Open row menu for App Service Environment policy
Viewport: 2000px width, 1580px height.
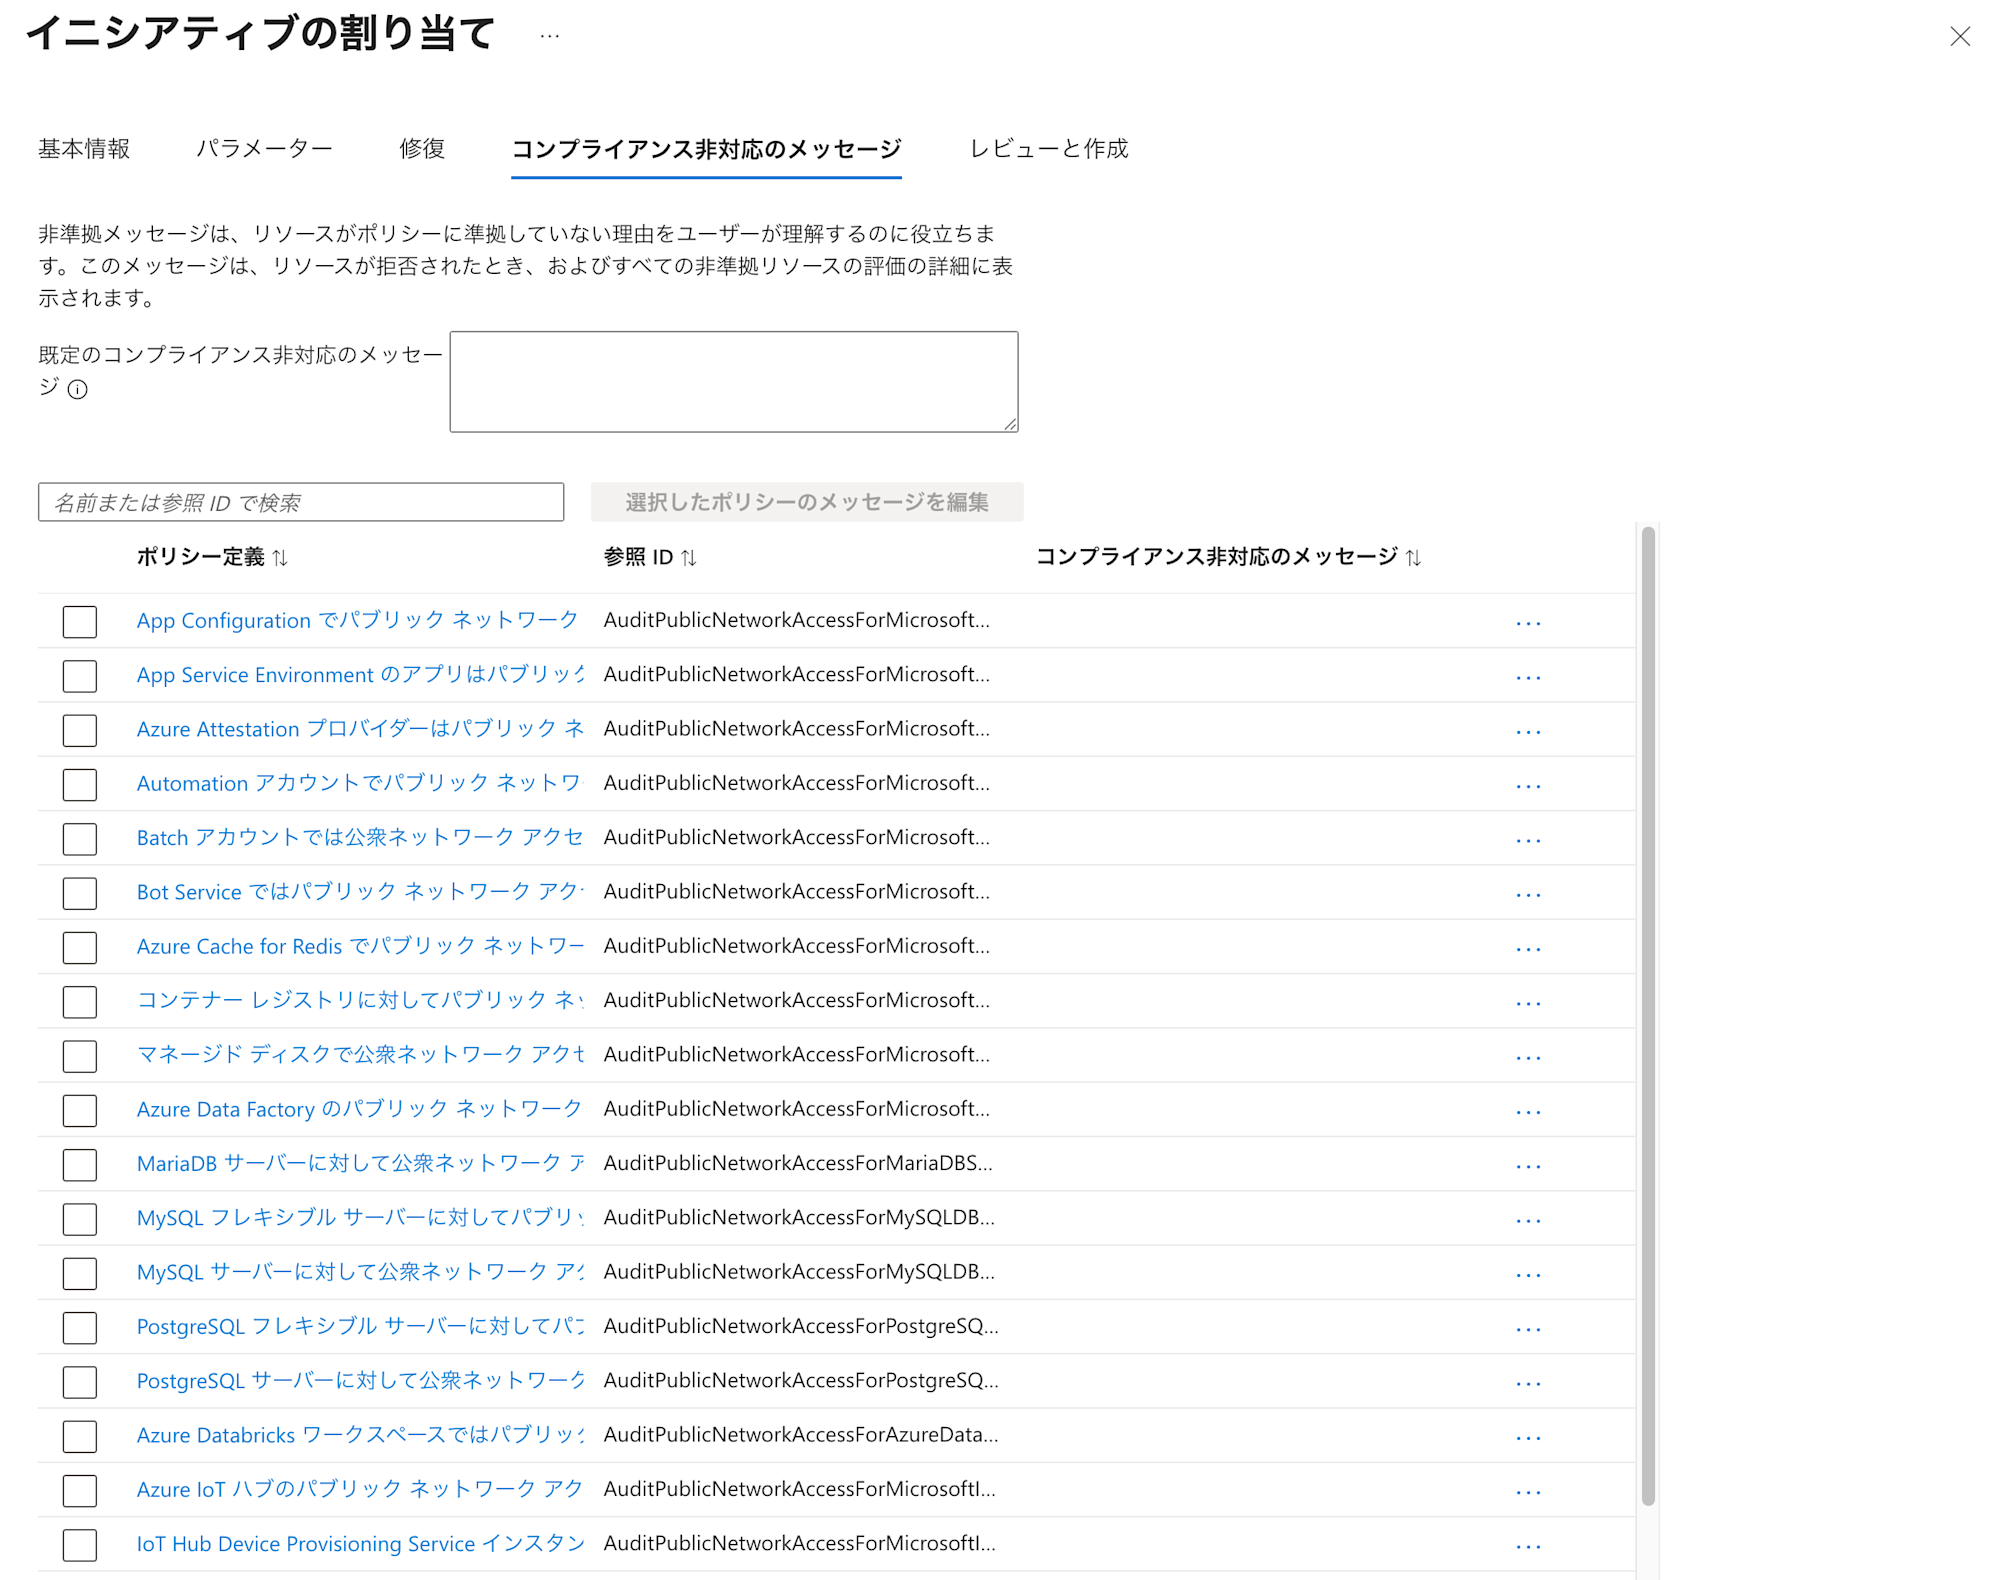(x=1528, y=677)
